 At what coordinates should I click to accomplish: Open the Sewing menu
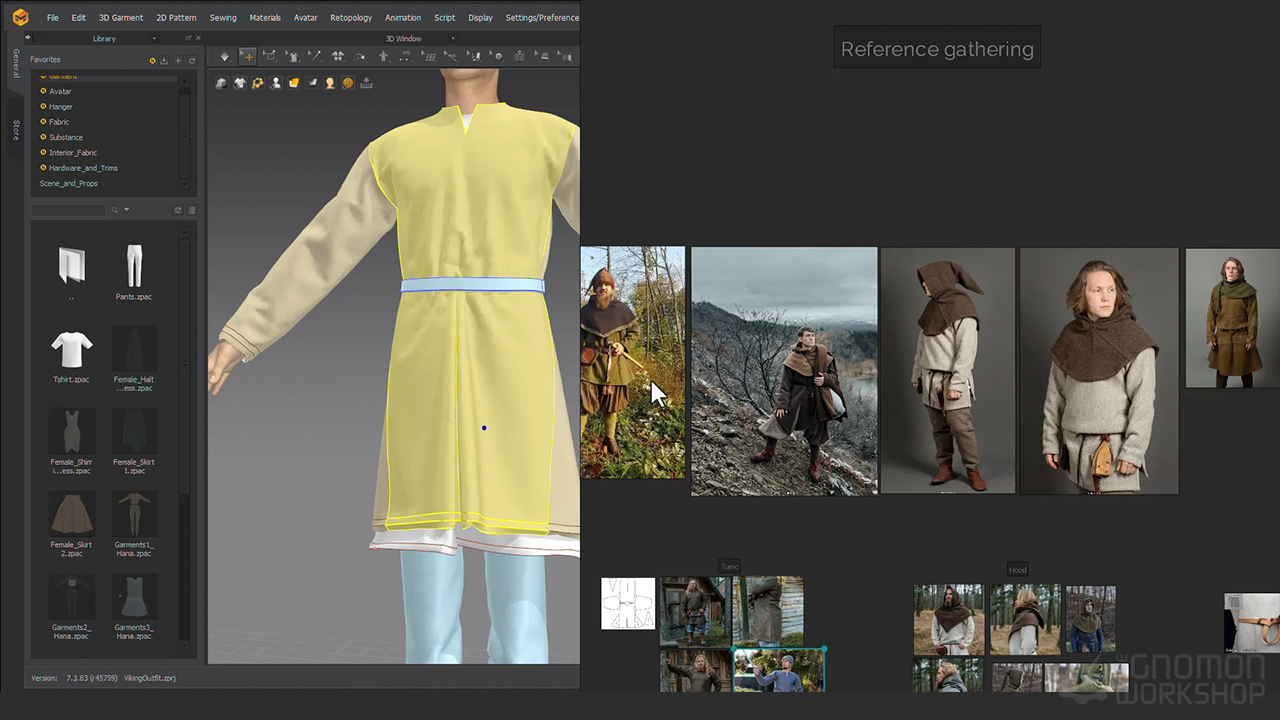[x=222, y=18]
